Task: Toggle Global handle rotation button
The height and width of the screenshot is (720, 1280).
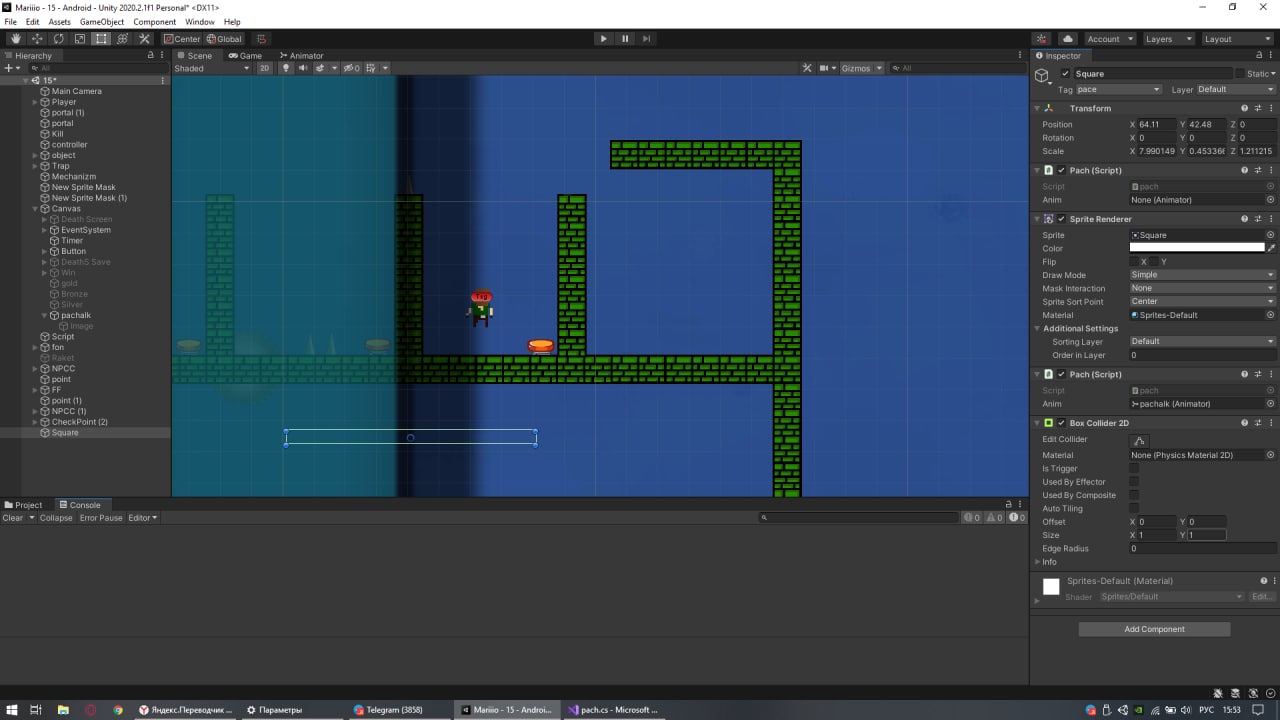Action: click(x=224, y=39)
